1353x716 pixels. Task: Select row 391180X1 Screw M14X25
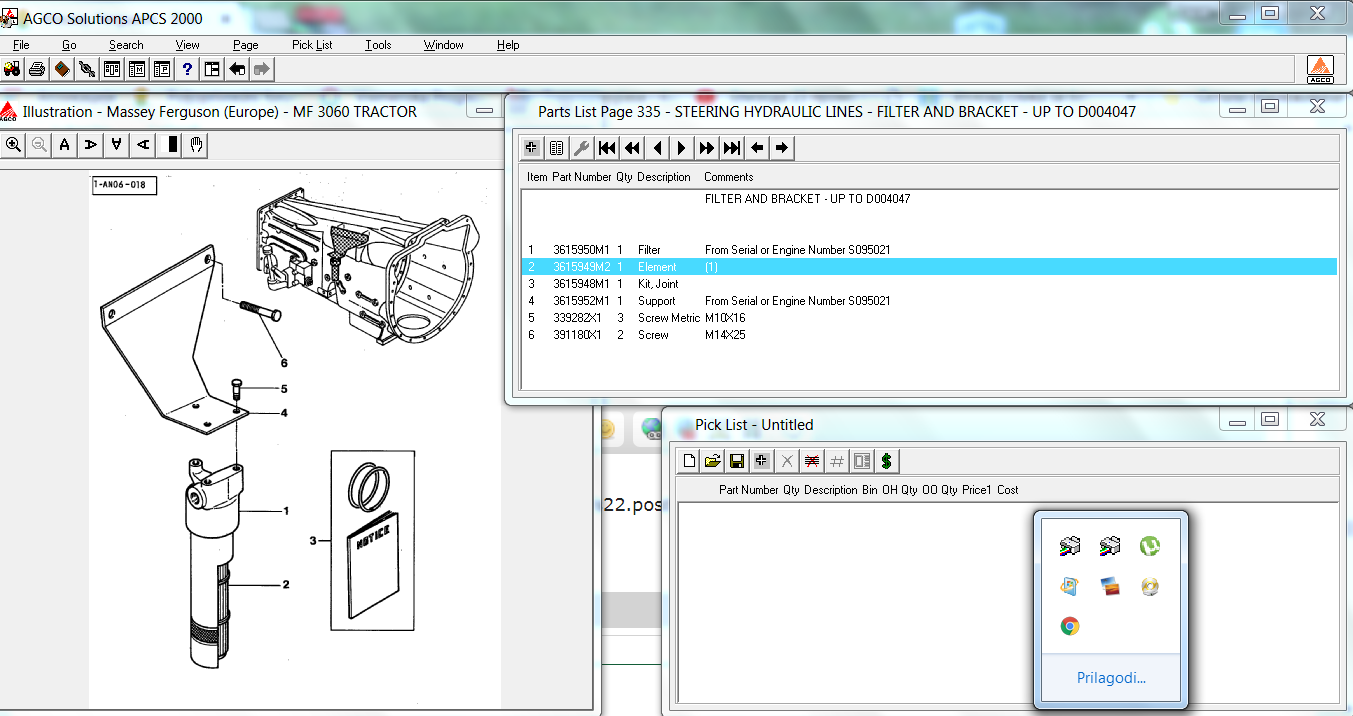tap(930, 335)
